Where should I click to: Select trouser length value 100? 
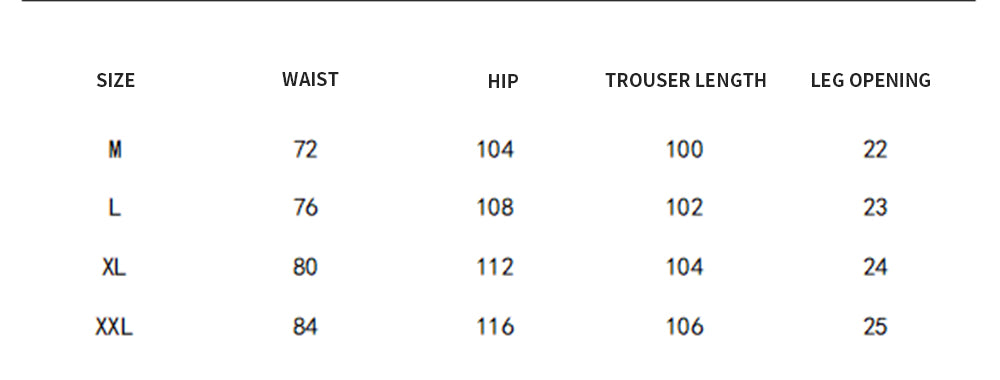click(685, 149)
